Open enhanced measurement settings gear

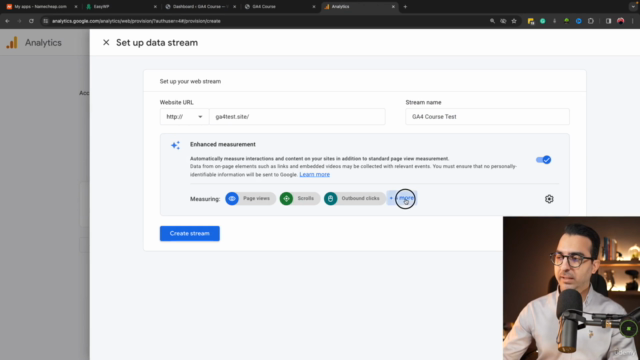(549, 199)
